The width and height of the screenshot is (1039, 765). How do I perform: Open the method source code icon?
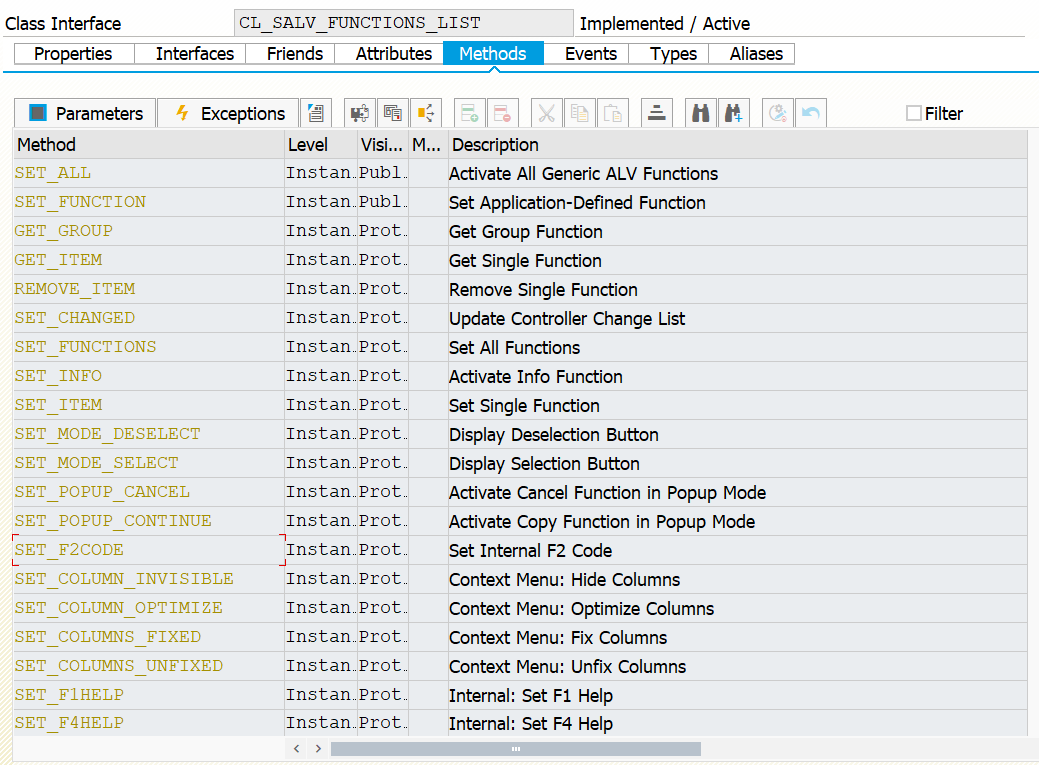(x=316, y=113)
